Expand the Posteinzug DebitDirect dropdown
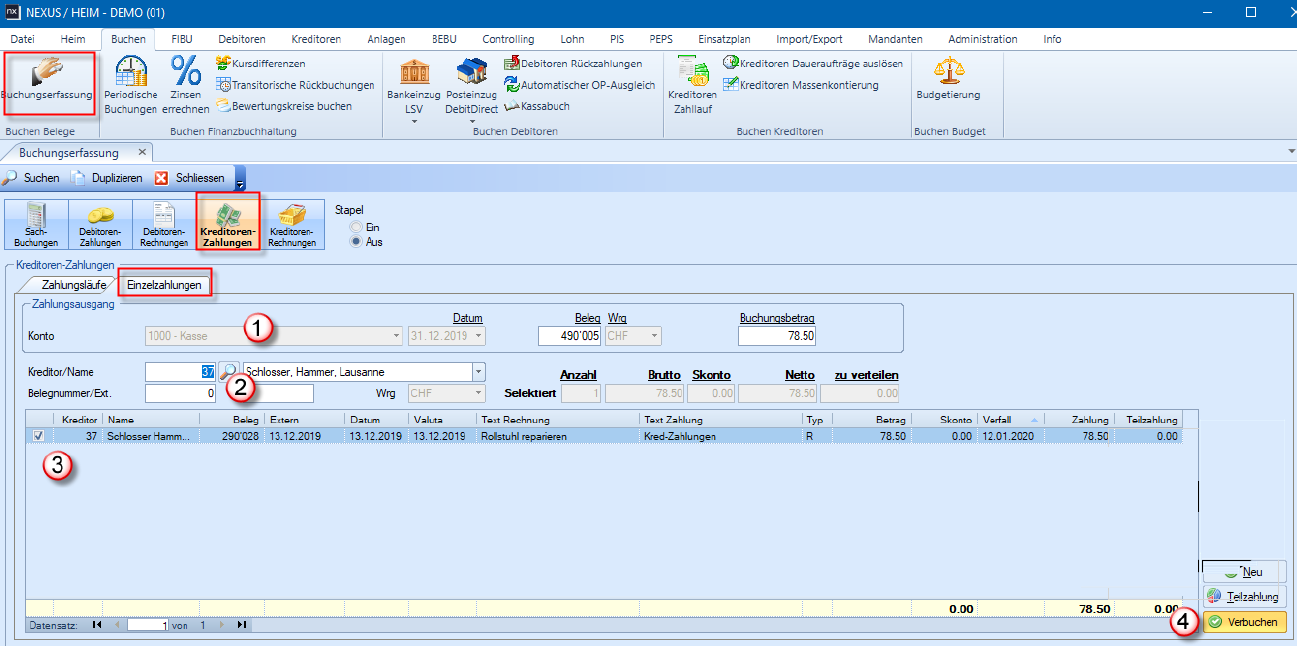Viewport: 1297px width, 646px height. tap(471, 122)
